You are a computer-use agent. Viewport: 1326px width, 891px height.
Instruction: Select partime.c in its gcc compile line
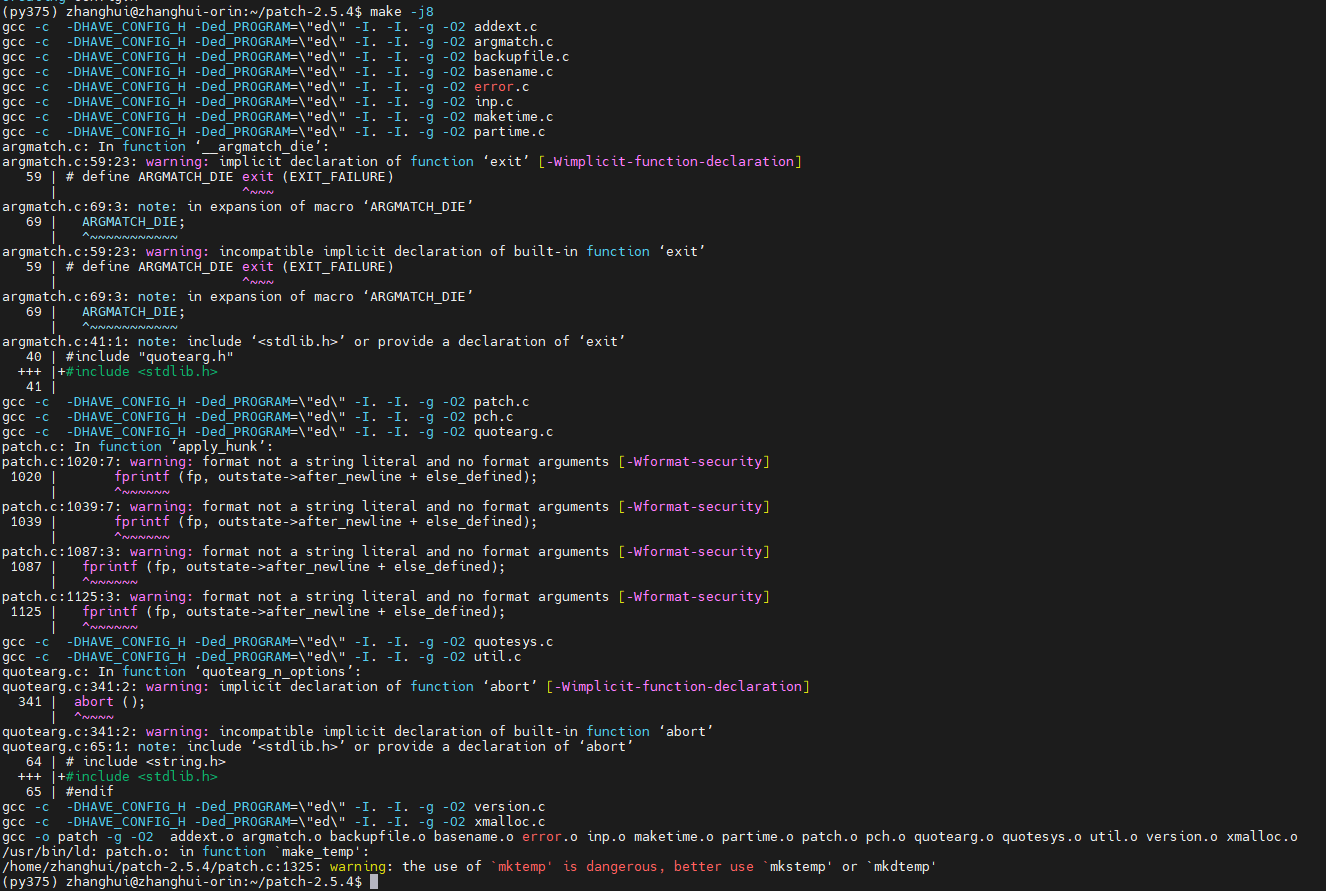(510, 131)
